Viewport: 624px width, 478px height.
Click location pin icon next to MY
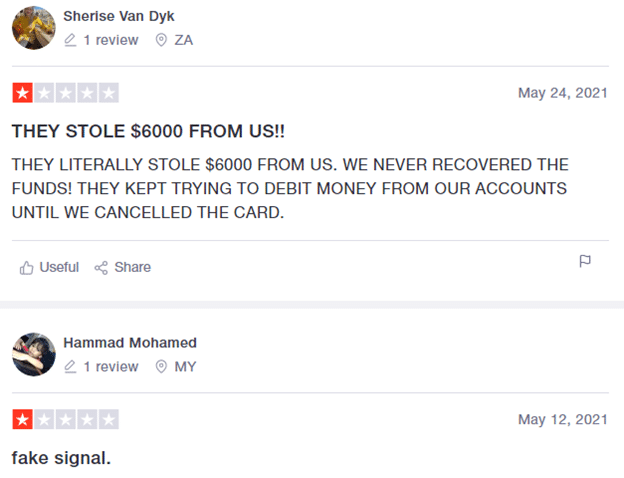click(x=161, y=367)
